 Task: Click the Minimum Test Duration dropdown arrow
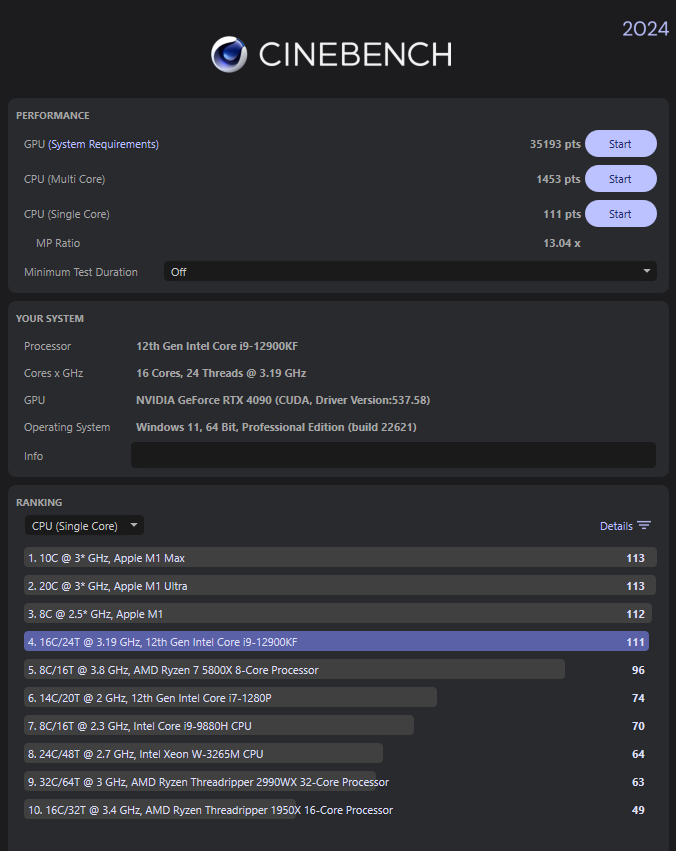point(647,271)
